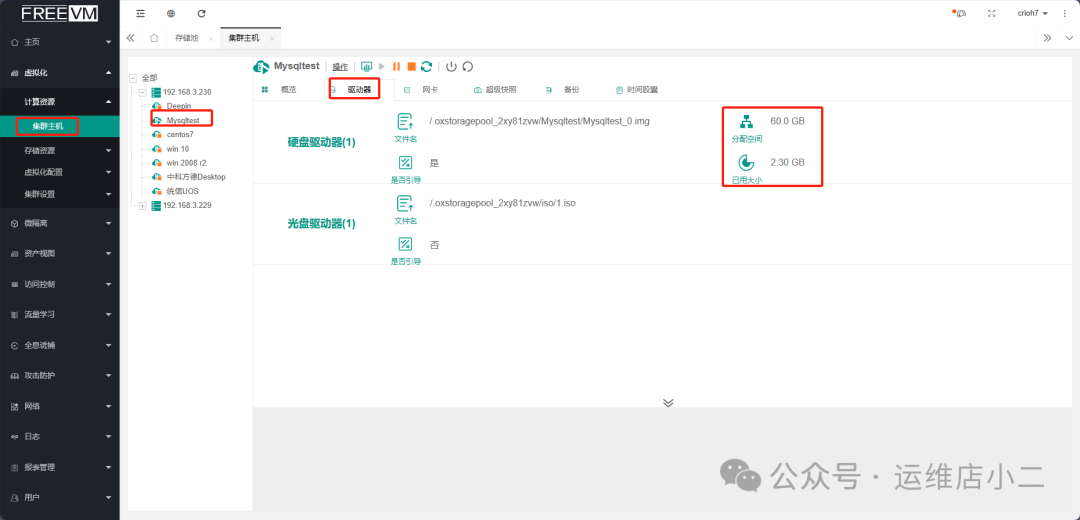Screen dimensions: 1080x520
Task: Expand the 资产视图 sidebar menu
Action: click(60, 253)
